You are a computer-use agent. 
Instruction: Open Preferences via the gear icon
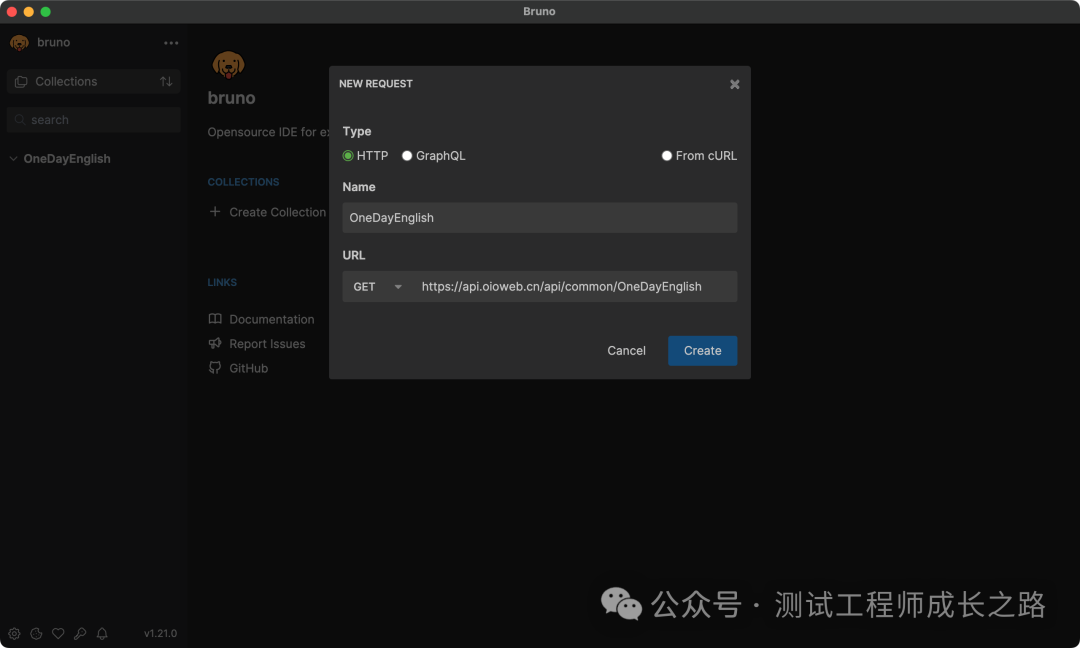click(x=14, y=634)
